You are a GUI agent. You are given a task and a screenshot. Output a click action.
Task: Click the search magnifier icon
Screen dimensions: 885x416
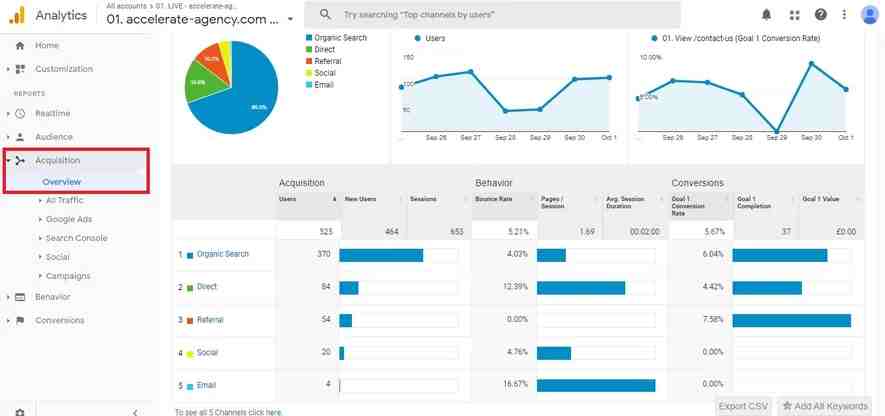tap(325, 15)
